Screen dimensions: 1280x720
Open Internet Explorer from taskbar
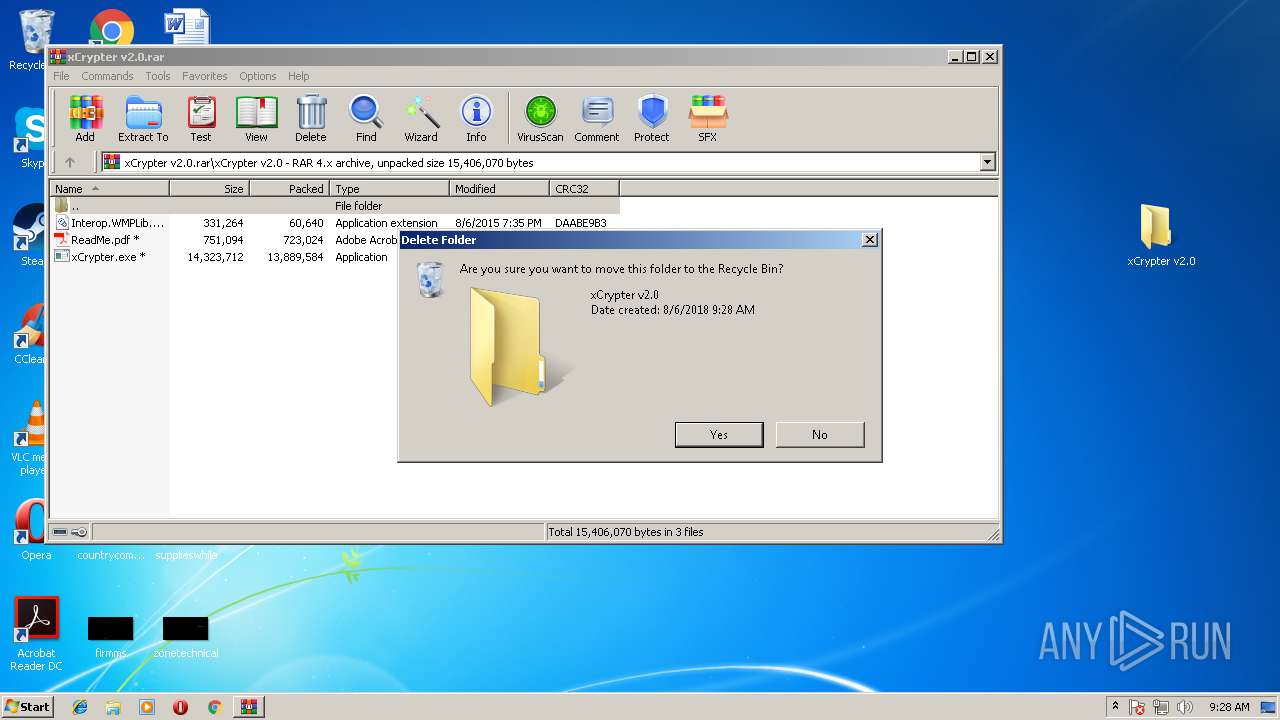[80, 707]
